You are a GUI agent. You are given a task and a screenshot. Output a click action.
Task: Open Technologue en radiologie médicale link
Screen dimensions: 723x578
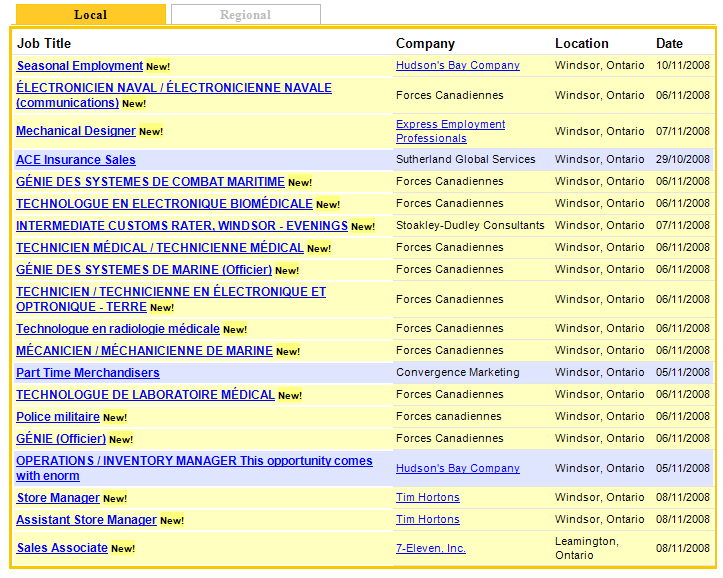(x=118, y=329)
